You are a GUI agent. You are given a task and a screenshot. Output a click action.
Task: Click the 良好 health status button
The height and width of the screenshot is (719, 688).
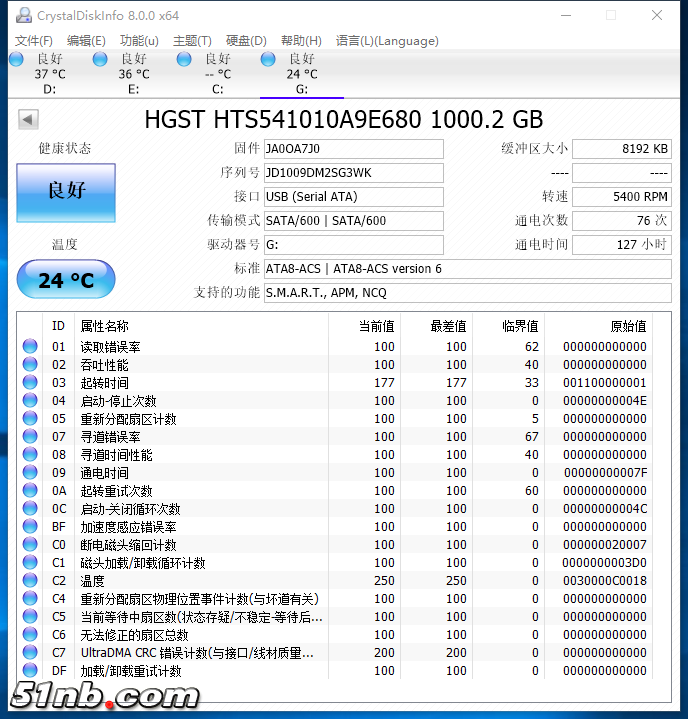pos(66,190)
